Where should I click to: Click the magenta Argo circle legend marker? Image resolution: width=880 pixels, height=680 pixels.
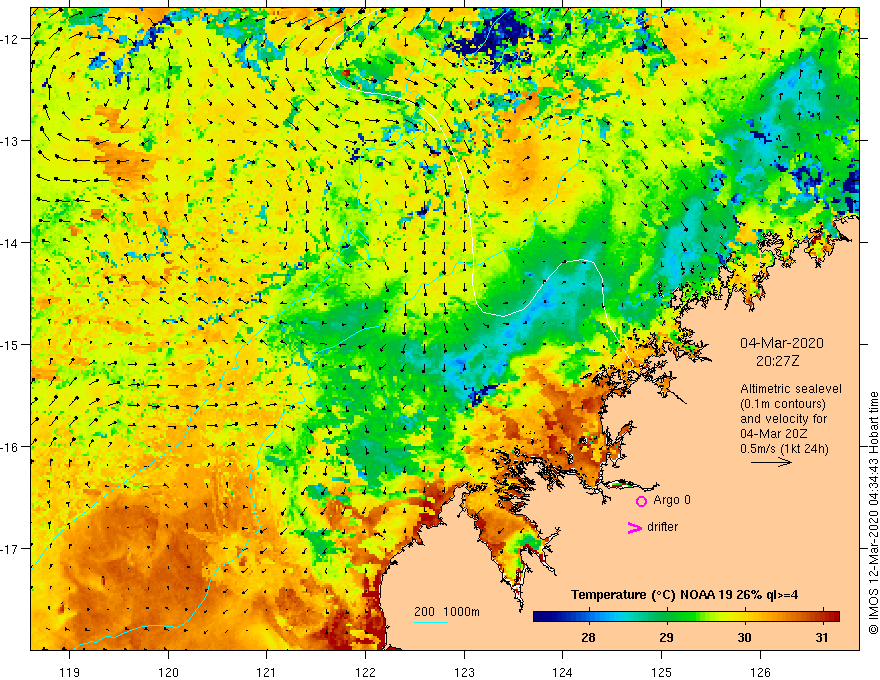[641, 501]
